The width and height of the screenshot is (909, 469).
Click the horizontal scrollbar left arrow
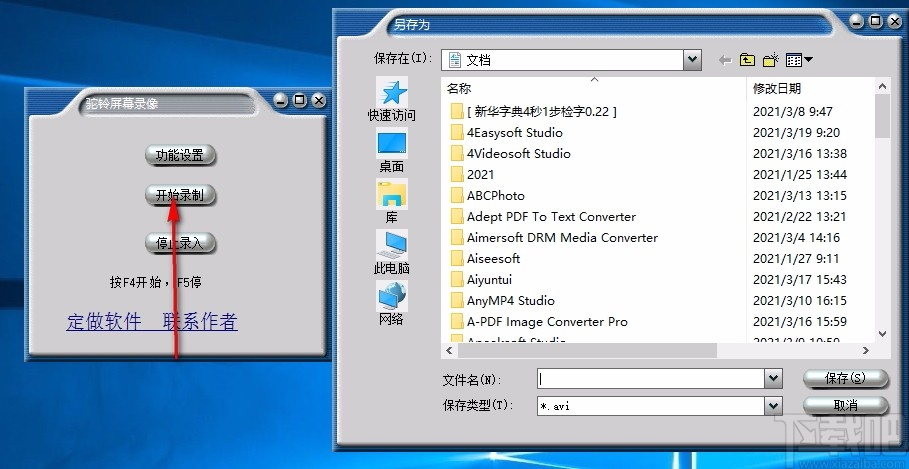click(x=449, y=351)
